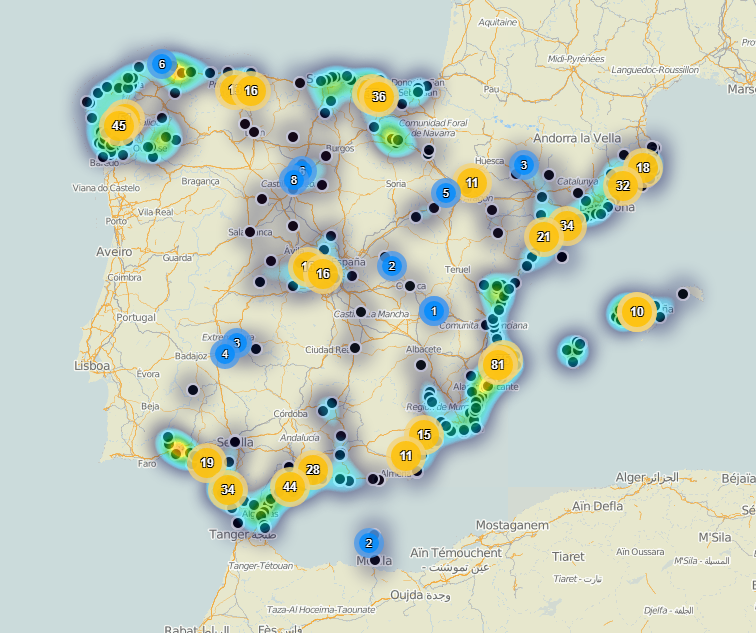The height and width of the screenshot is (633, 756).
Task: Open the large yellow 81 cluster
Action: pos(498,364)
